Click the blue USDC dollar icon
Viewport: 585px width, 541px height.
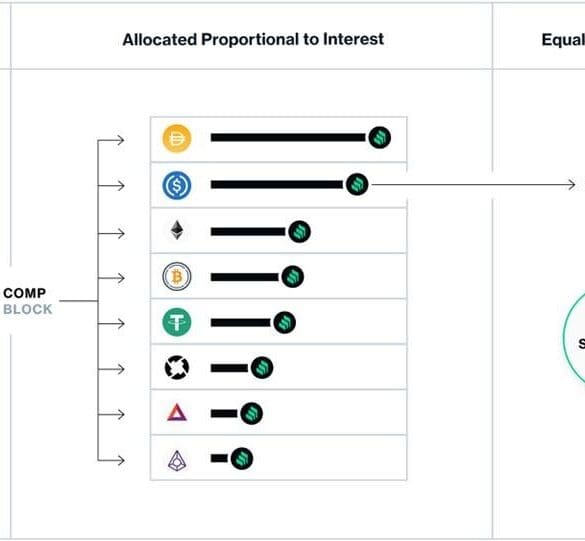pyautogui.click(x=177, y=185)
